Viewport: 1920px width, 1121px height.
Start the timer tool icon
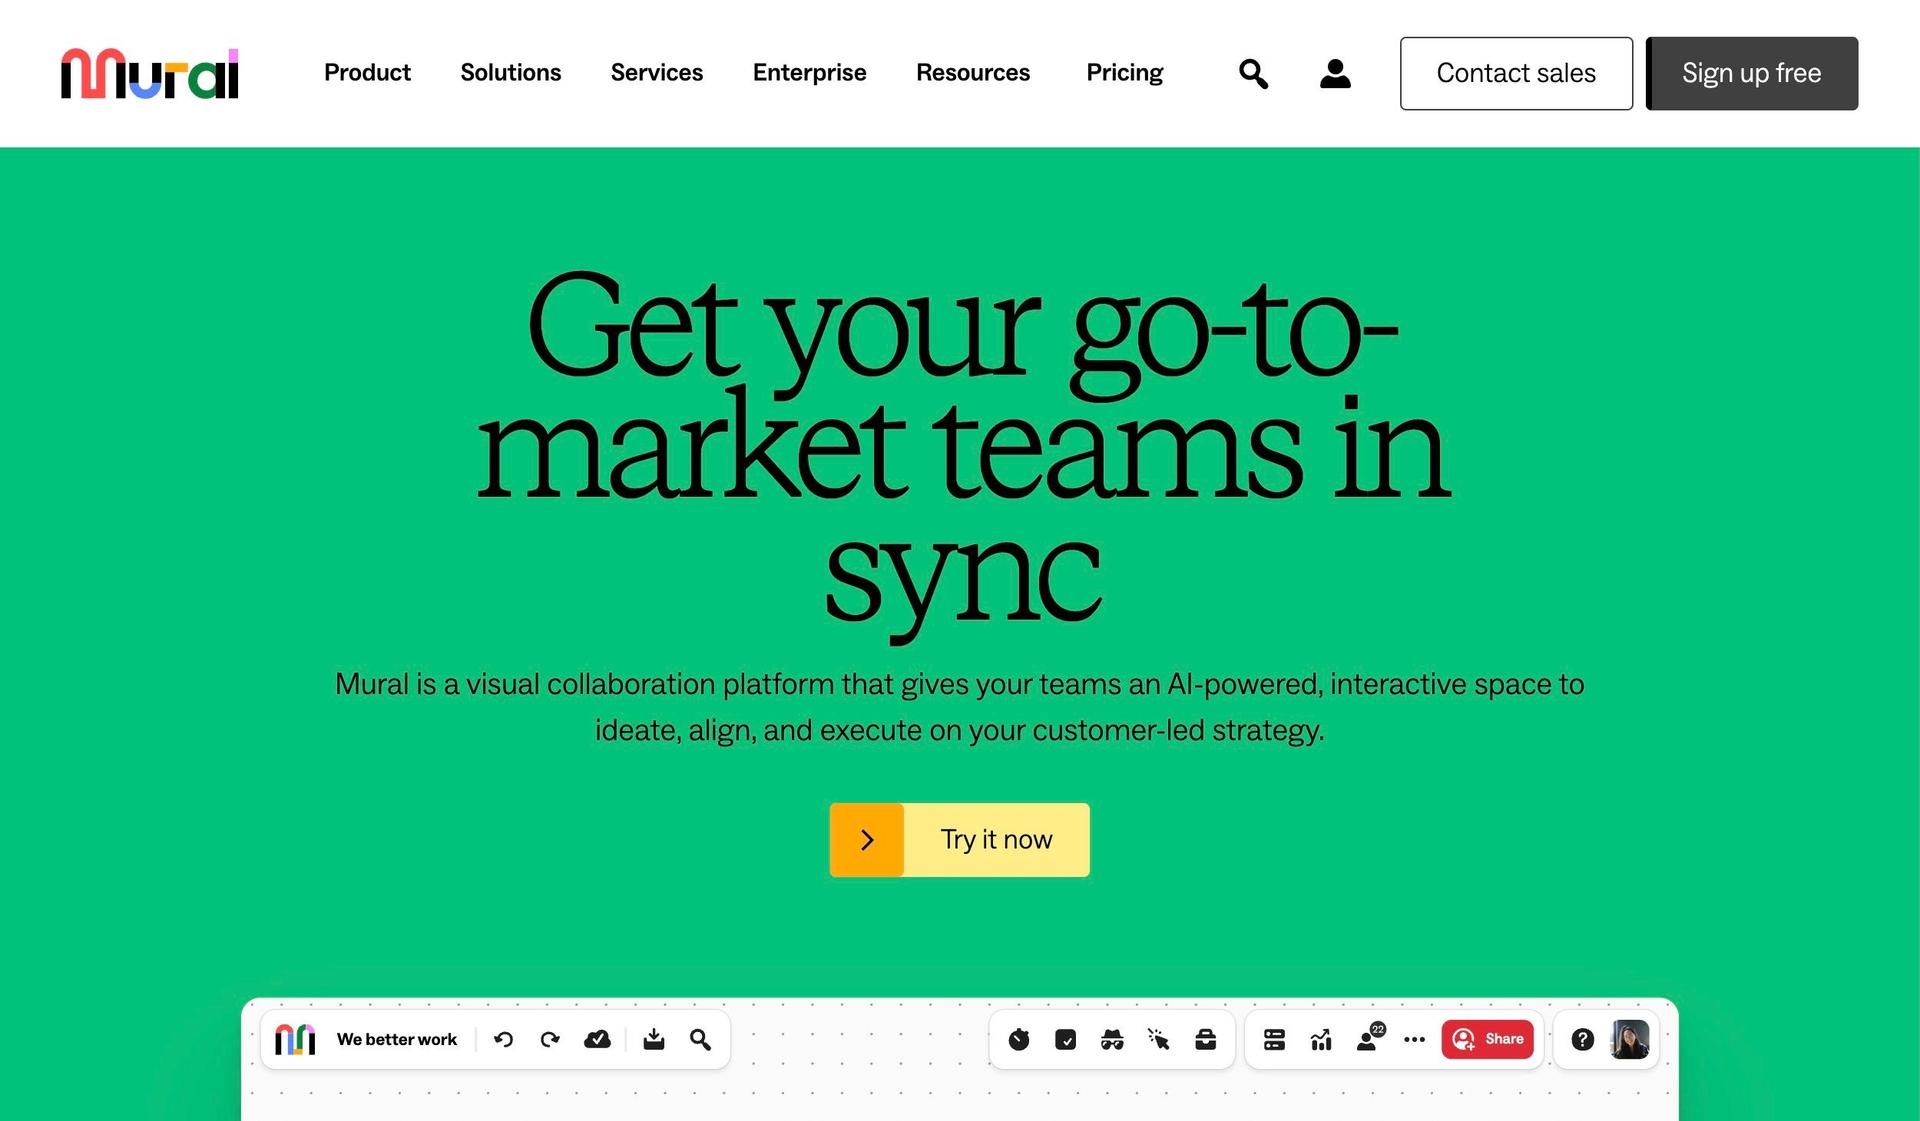[x=1019, y=1040]
